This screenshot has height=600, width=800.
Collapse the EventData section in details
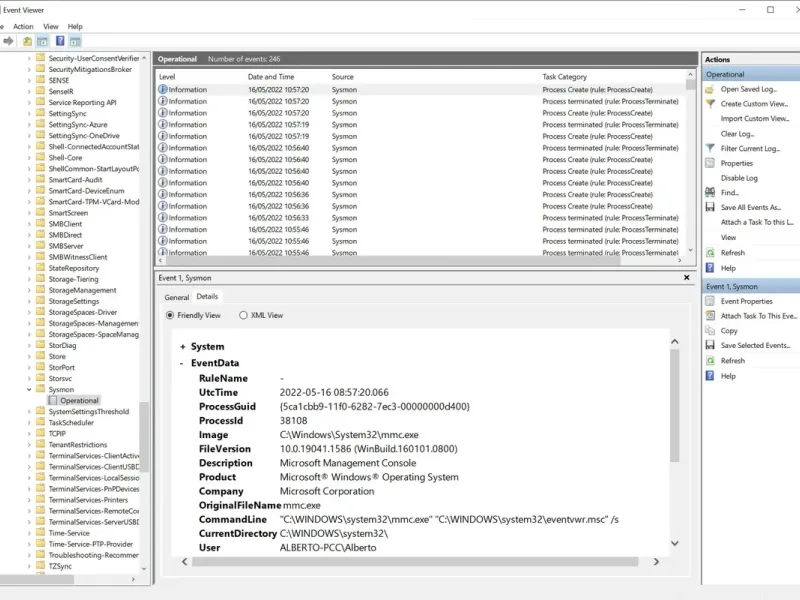click(182, 363)
